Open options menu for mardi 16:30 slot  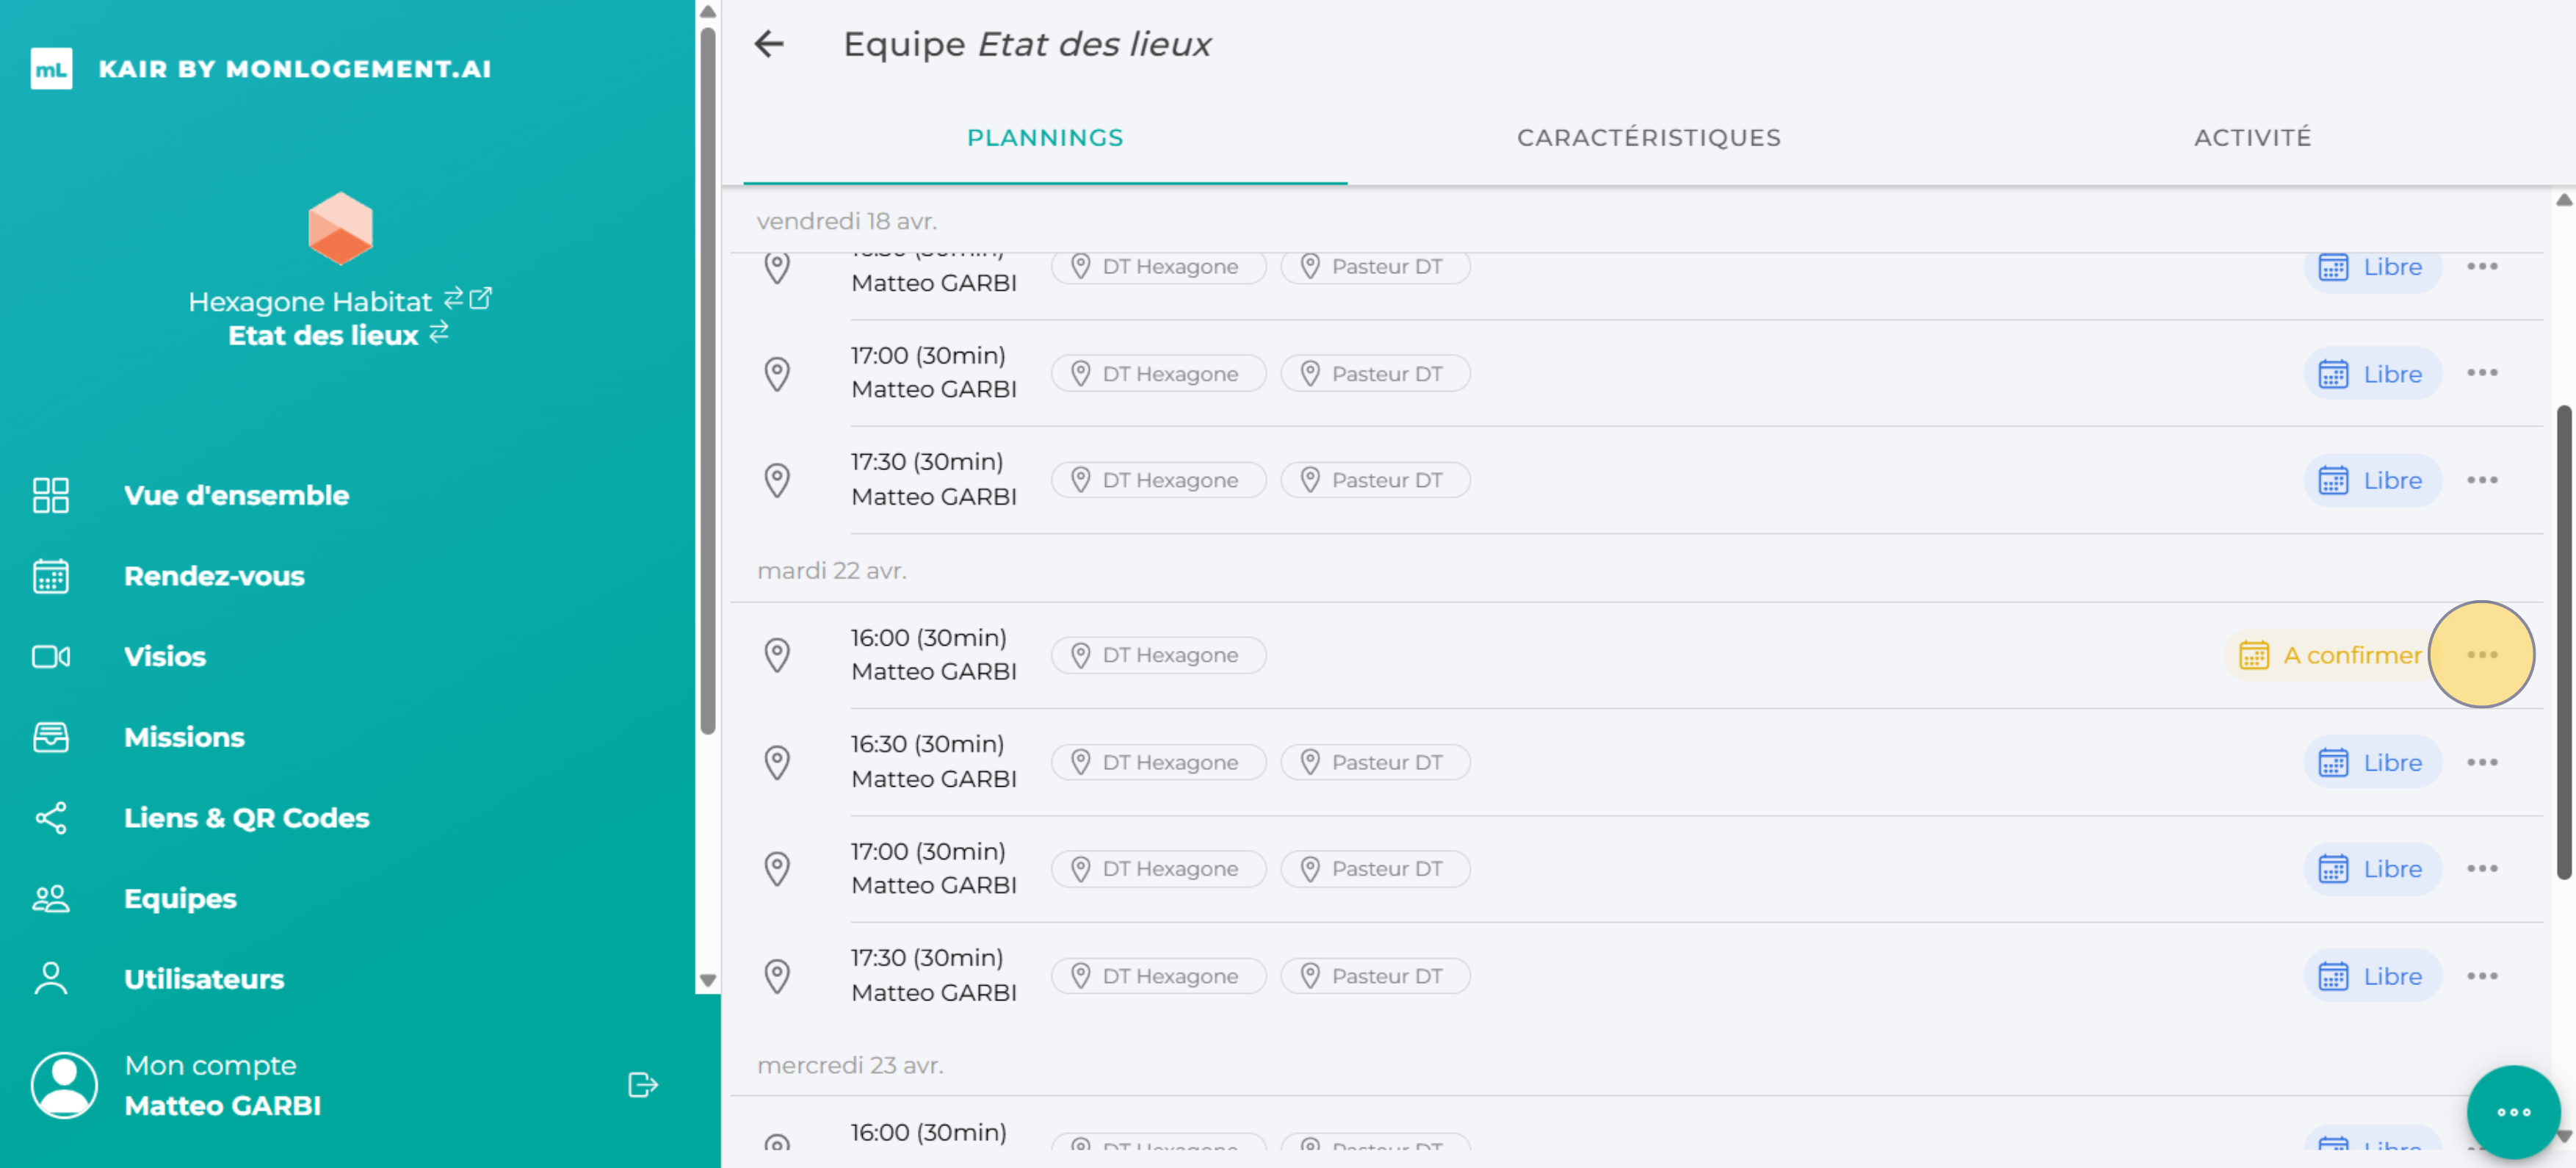(x=2481, y=763)
